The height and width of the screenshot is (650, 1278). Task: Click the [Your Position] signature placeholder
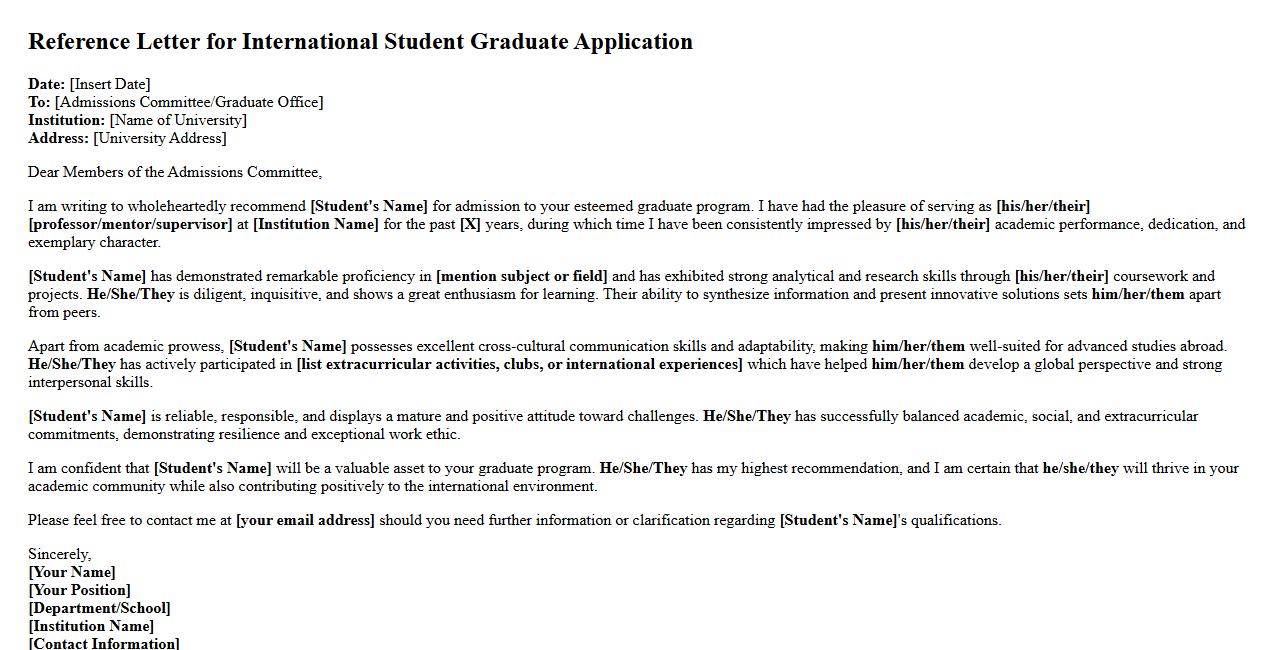click(x=79, y=590)
